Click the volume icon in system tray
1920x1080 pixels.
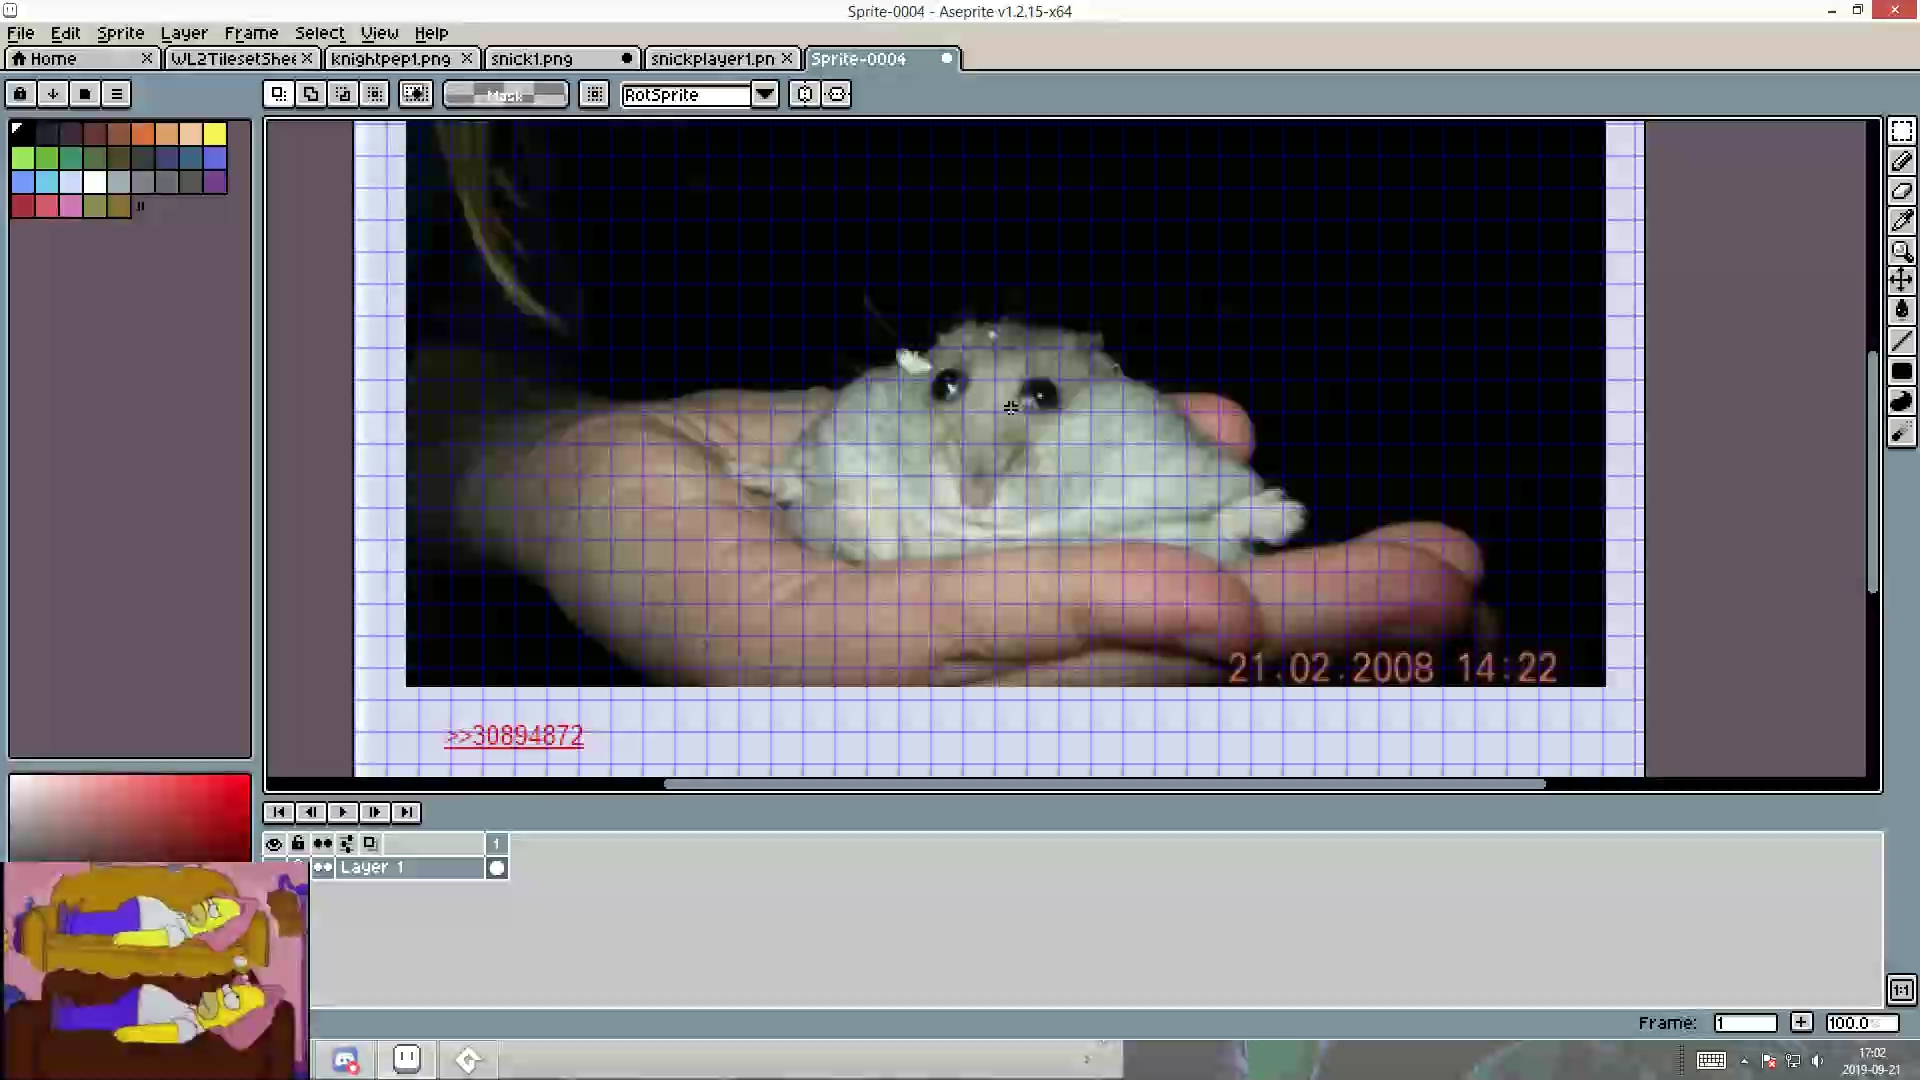[1817, 1061]
